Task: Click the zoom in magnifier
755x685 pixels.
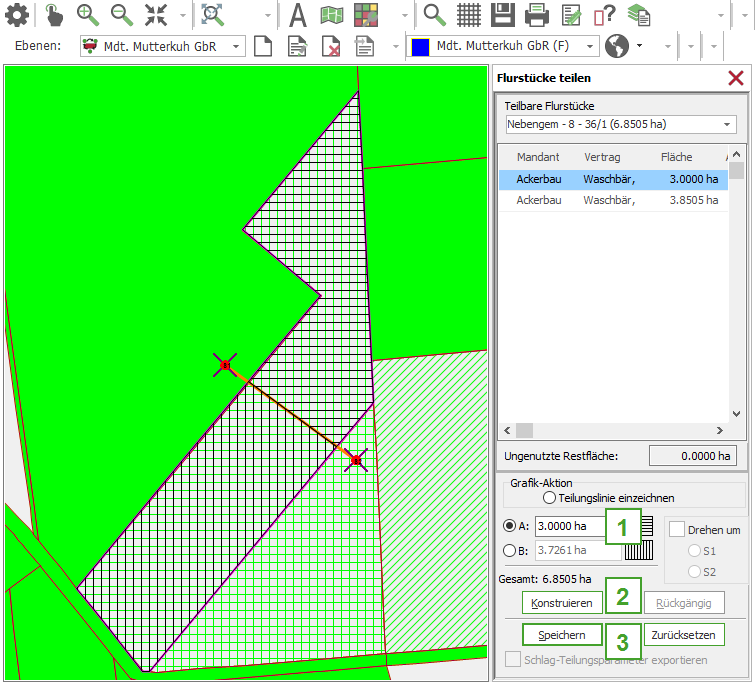Action: 88,14
